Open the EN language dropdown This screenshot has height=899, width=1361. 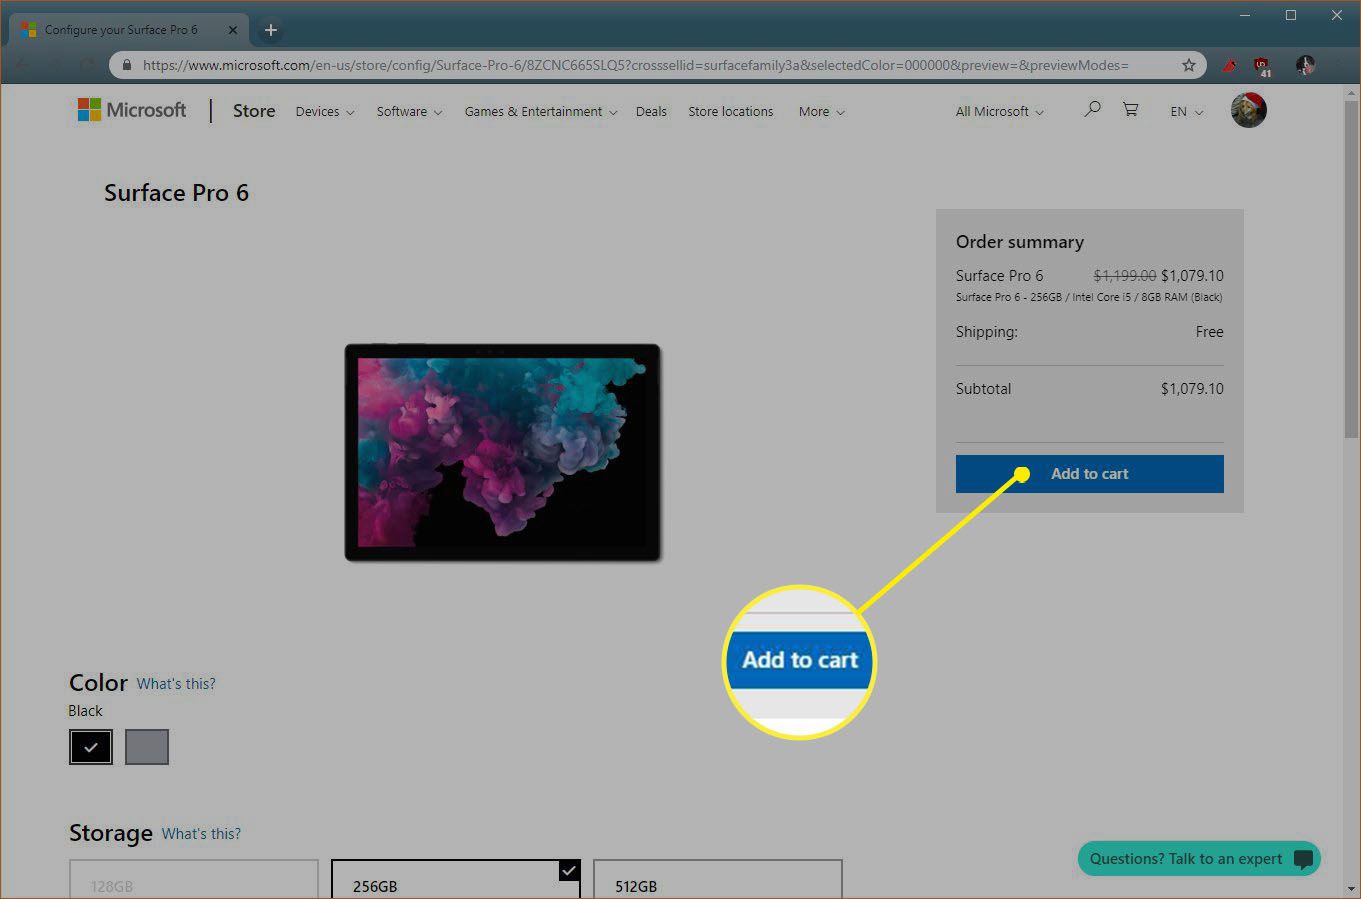pos(1187,112)
